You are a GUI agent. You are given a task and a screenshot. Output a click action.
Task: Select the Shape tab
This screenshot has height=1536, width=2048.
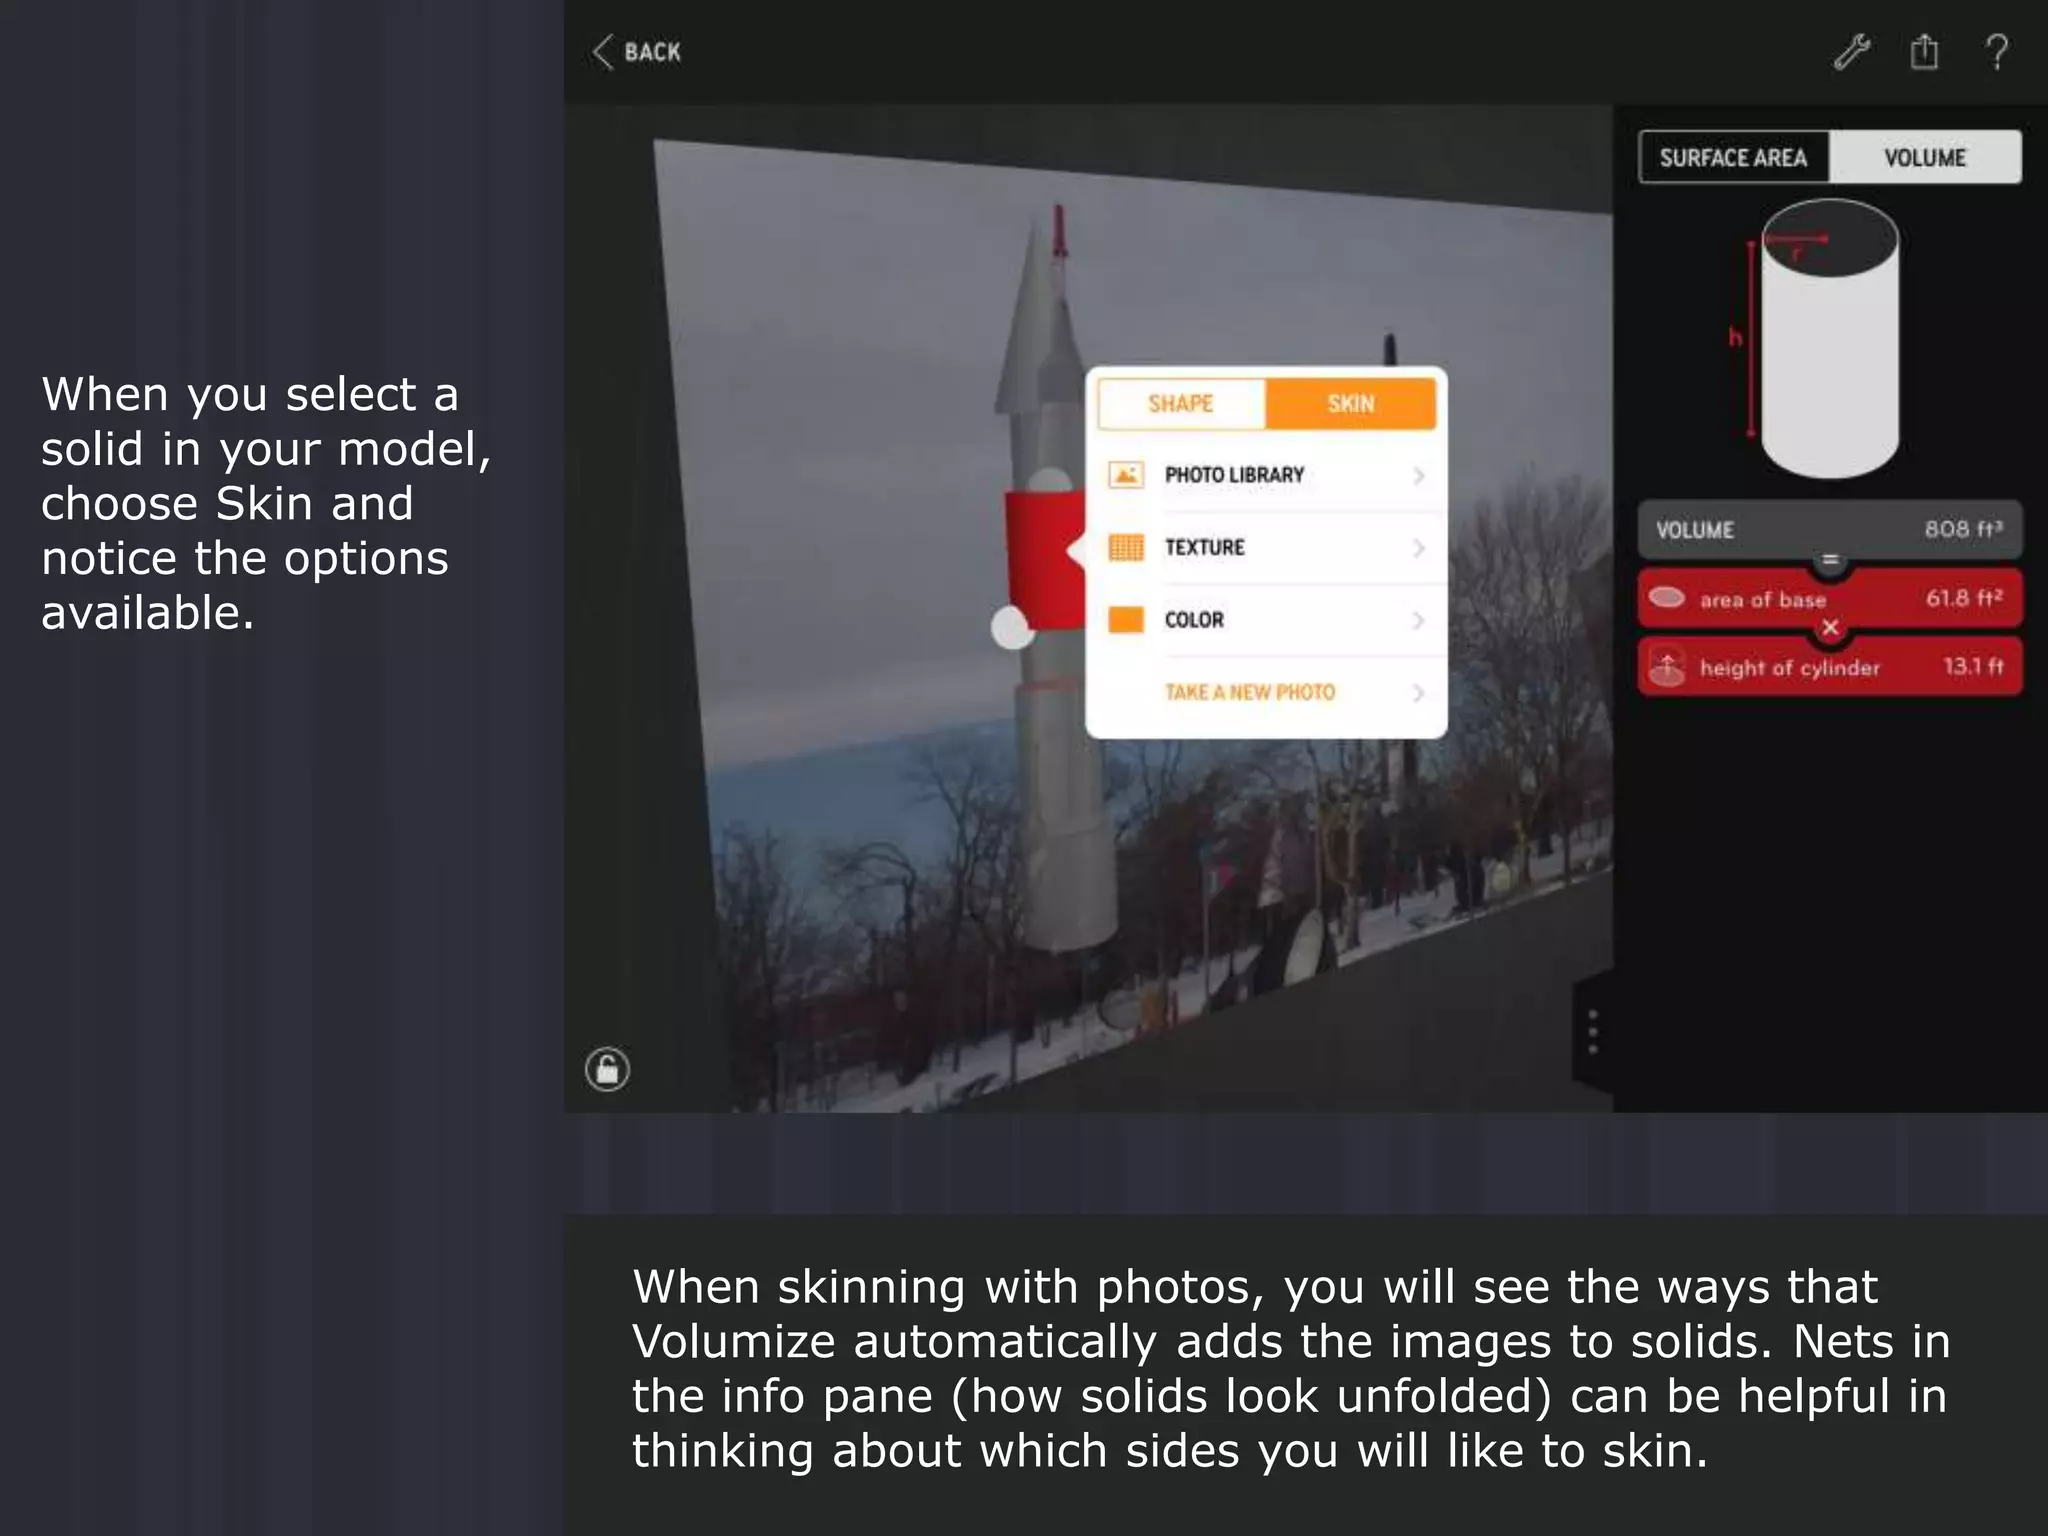[1181, 404]
